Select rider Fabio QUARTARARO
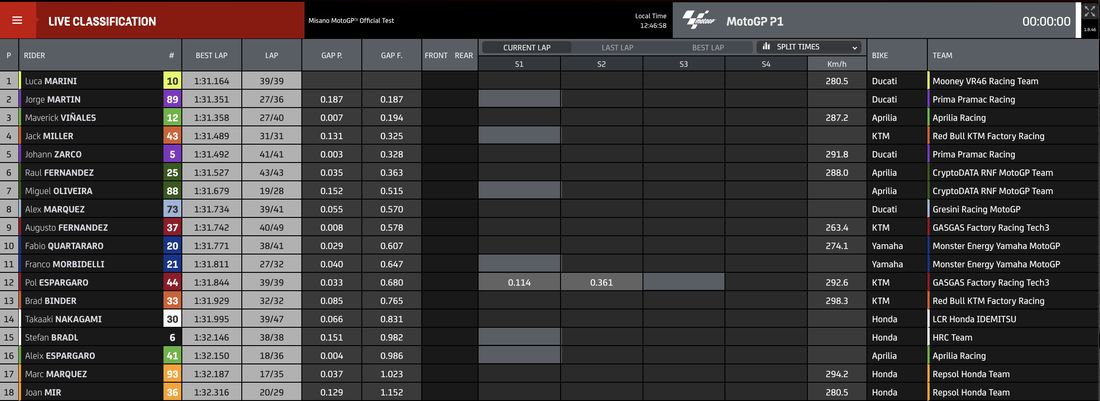 click(65, 246)
